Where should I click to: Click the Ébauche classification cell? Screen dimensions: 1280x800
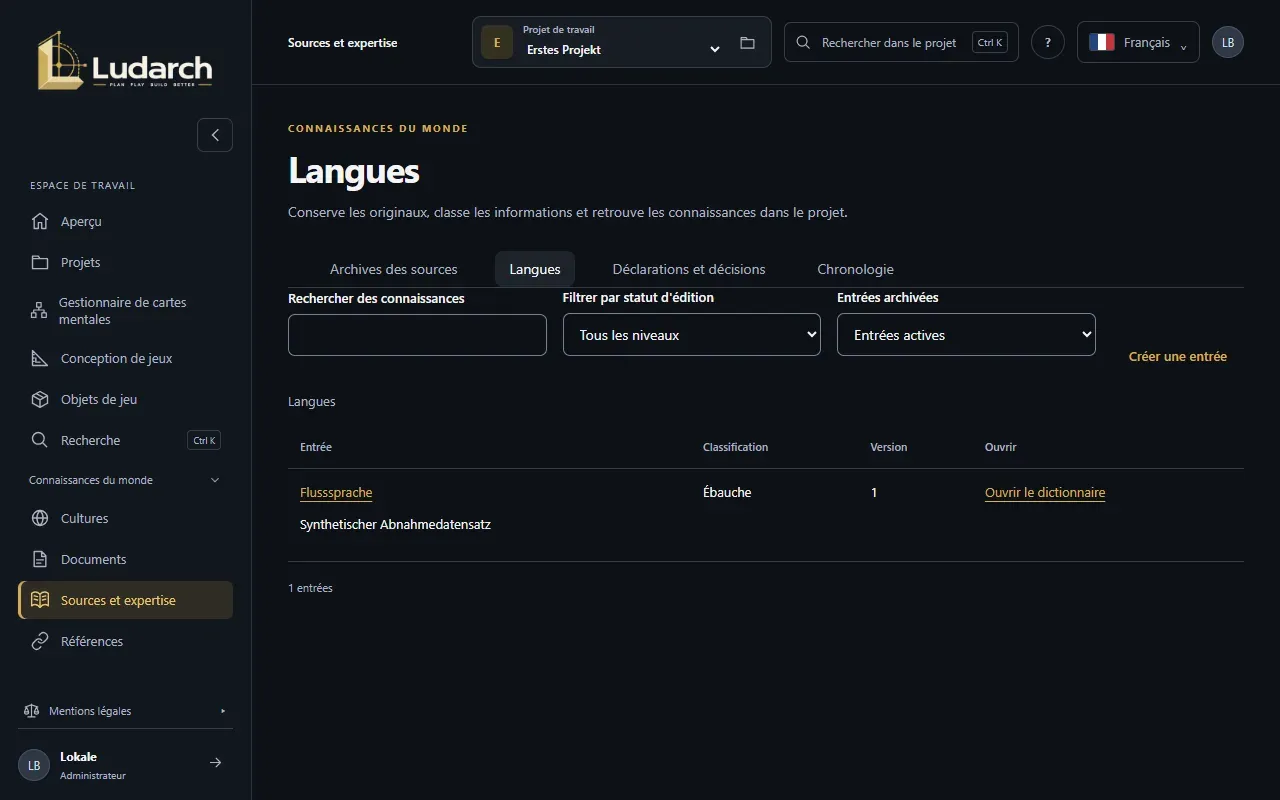pyautogui.click(x=727, y=492)
